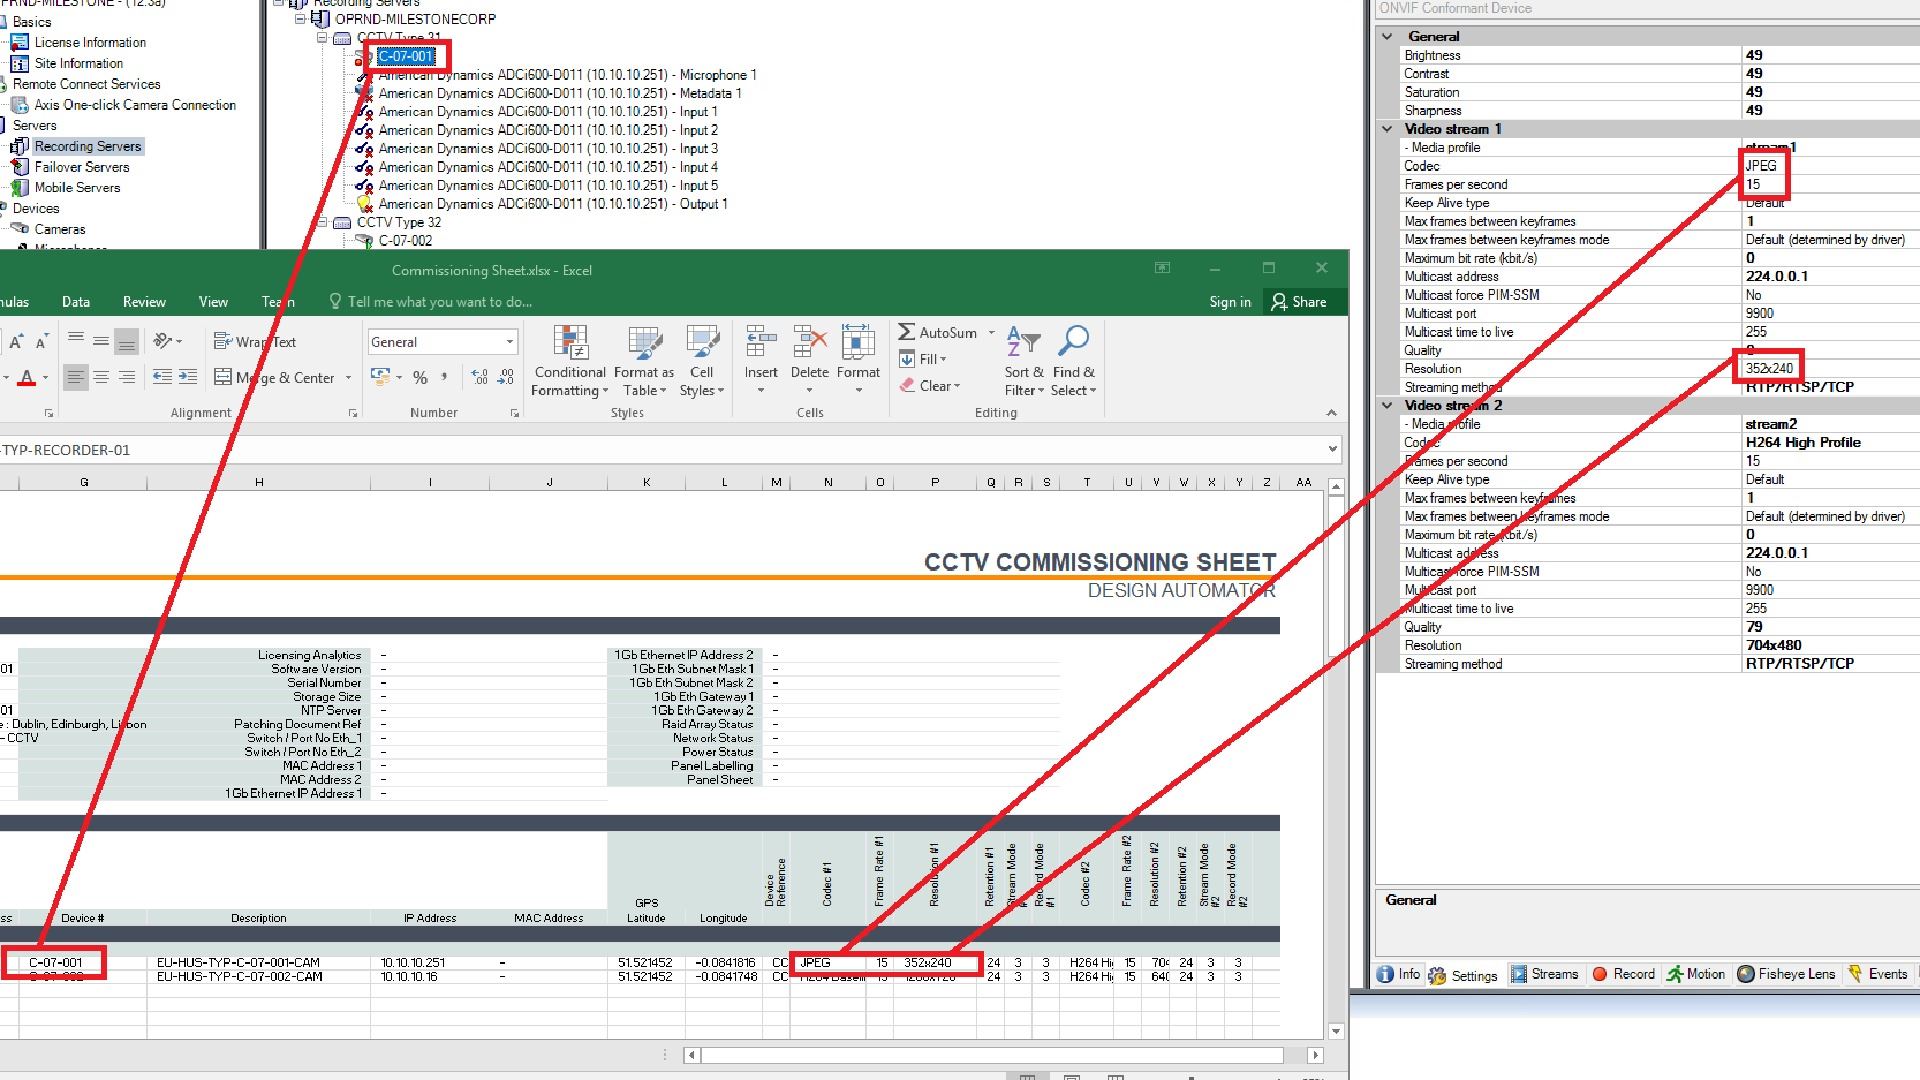The image size is (1920, 1080).
Task: Apply top vertical alignment
Action: tap(76, 342)
